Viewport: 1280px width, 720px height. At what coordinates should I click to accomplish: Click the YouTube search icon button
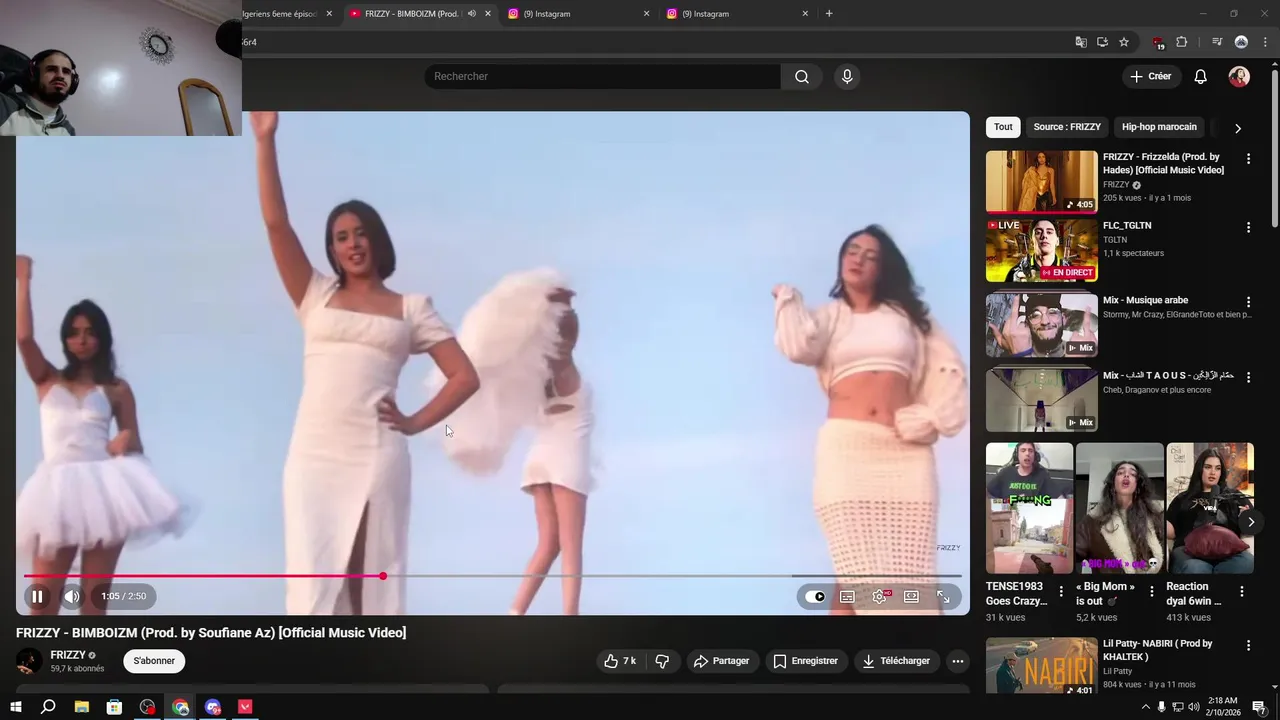tap(802, 77)
